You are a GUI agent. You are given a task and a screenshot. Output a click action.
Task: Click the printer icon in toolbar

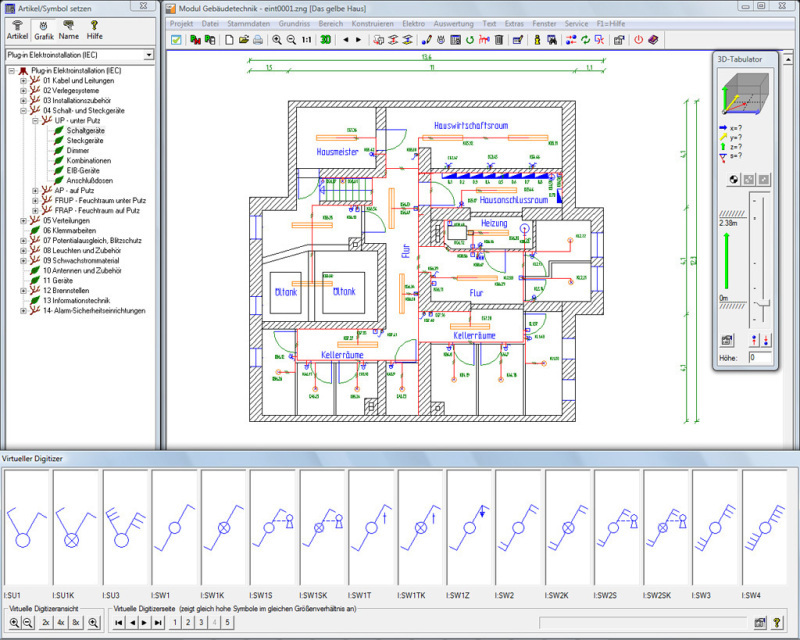[x=258, y=40]
